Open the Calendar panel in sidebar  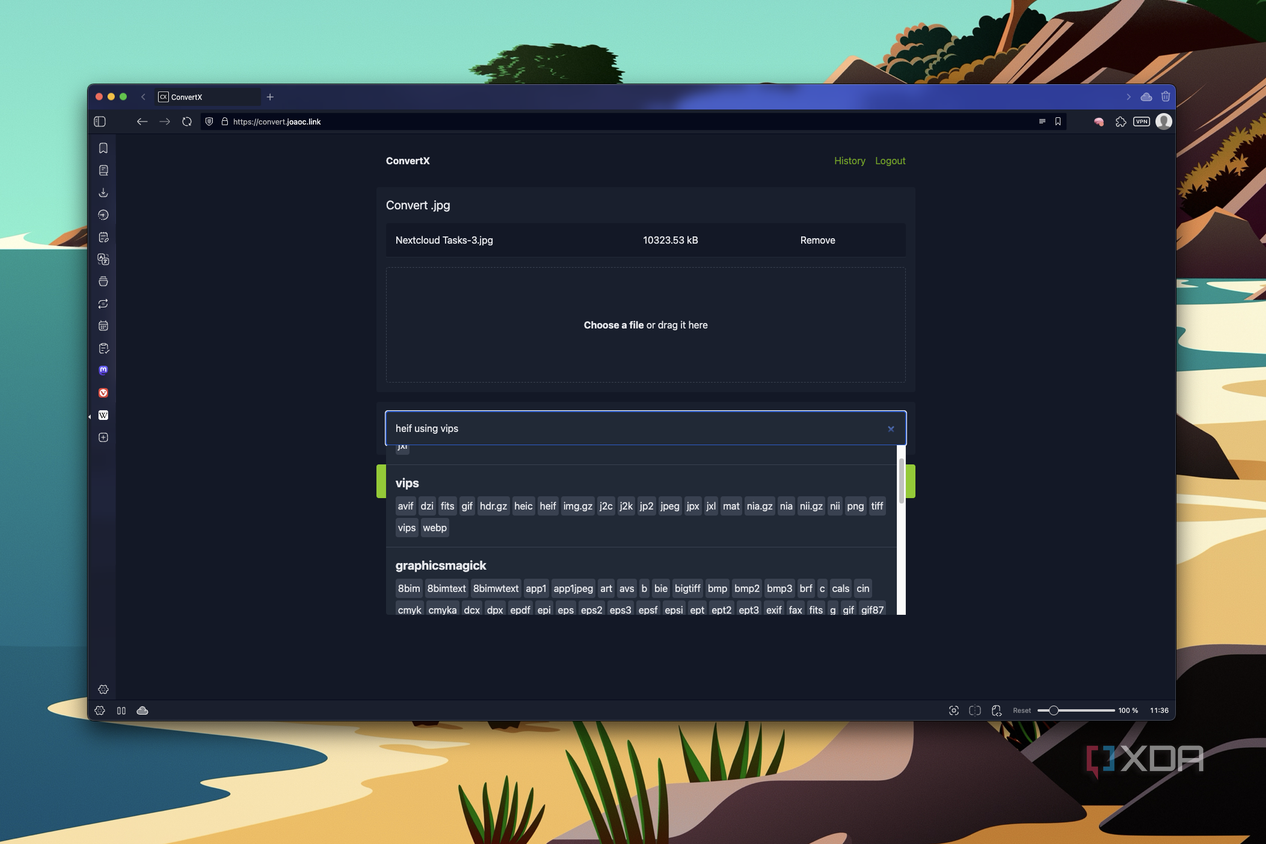coord(103,326)
